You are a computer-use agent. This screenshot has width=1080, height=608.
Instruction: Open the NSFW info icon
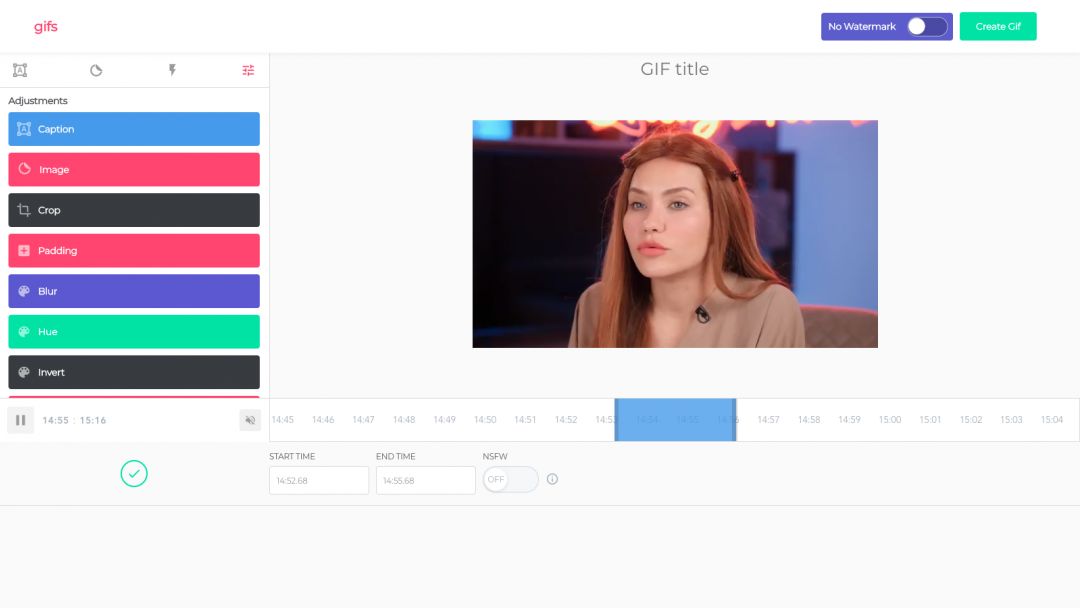[552, 479]
